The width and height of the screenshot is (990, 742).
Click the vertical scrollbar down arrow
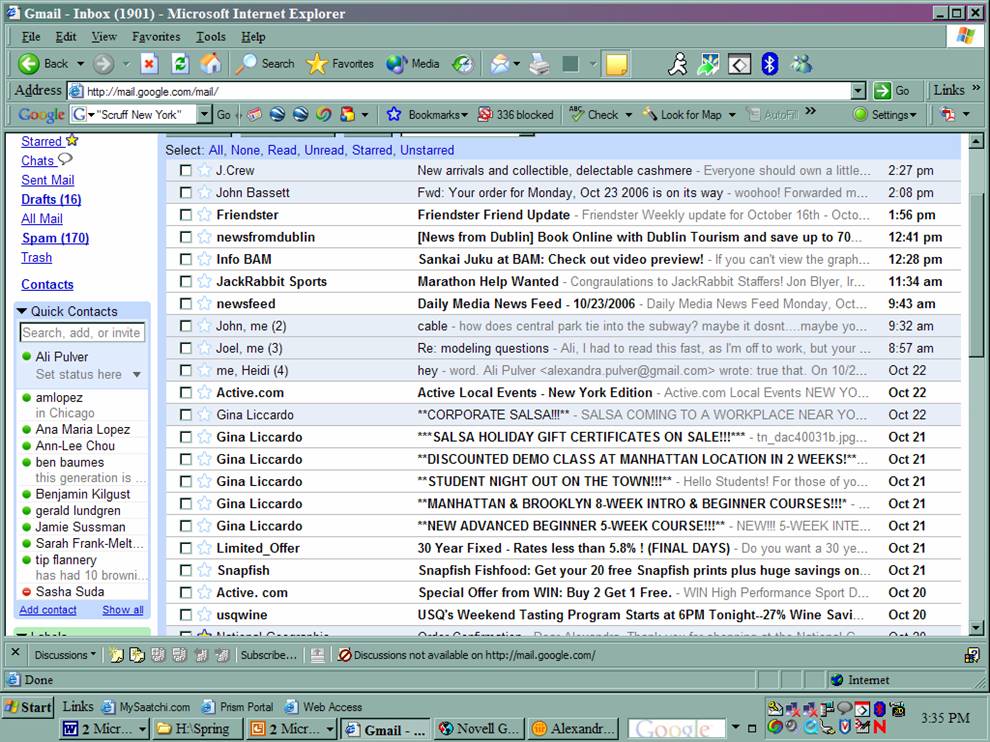pyautogui.click(x=975, y=628)
